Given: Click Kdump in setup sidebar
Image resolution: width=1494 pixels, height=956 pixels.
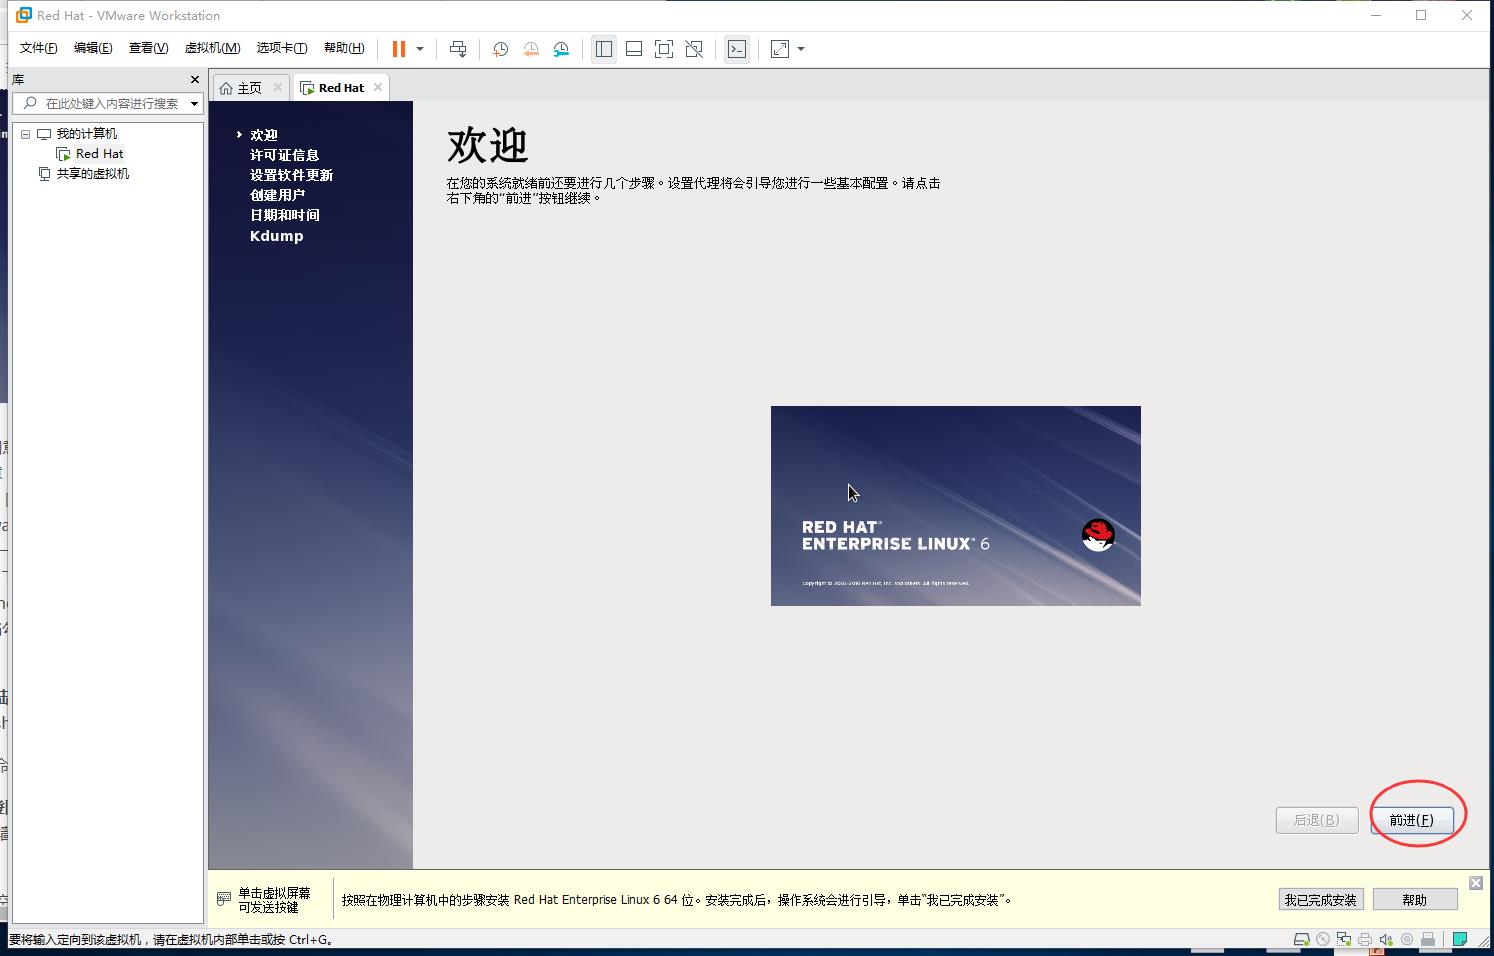Looking at the screenshot, I should click(276, 236).
